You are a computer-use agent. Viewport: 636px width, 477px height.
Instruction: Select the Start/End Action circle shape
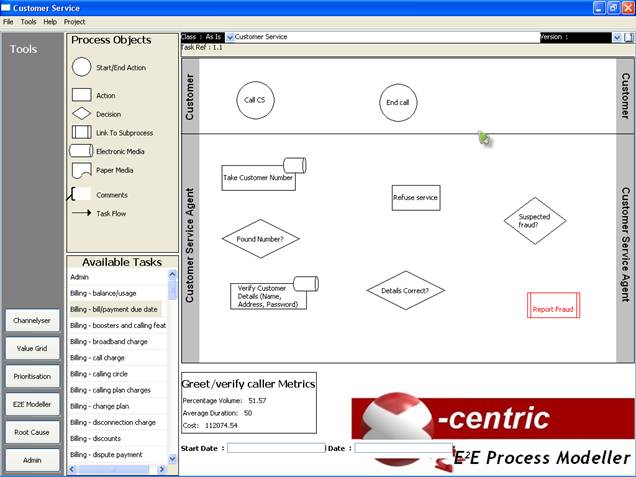81,68
